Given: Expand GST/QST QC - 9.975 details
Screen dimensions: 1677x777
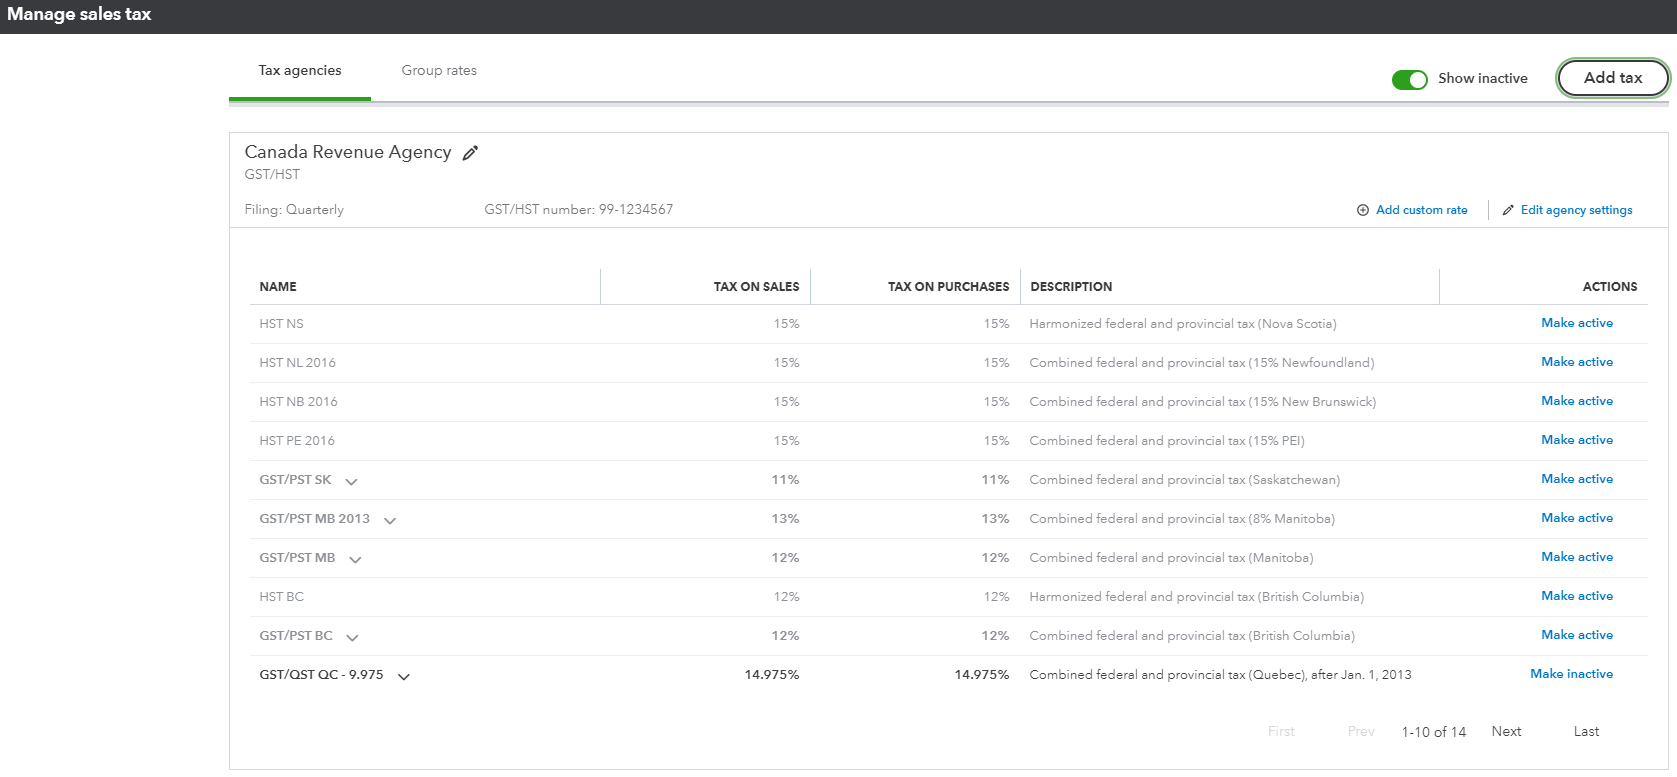Looking at the screenshot, I should 404,676.
